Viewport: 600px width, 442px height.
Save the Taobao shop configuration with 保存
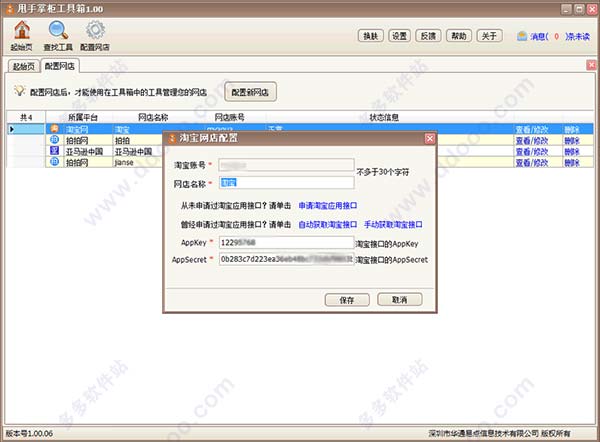[x=347, y=300]
